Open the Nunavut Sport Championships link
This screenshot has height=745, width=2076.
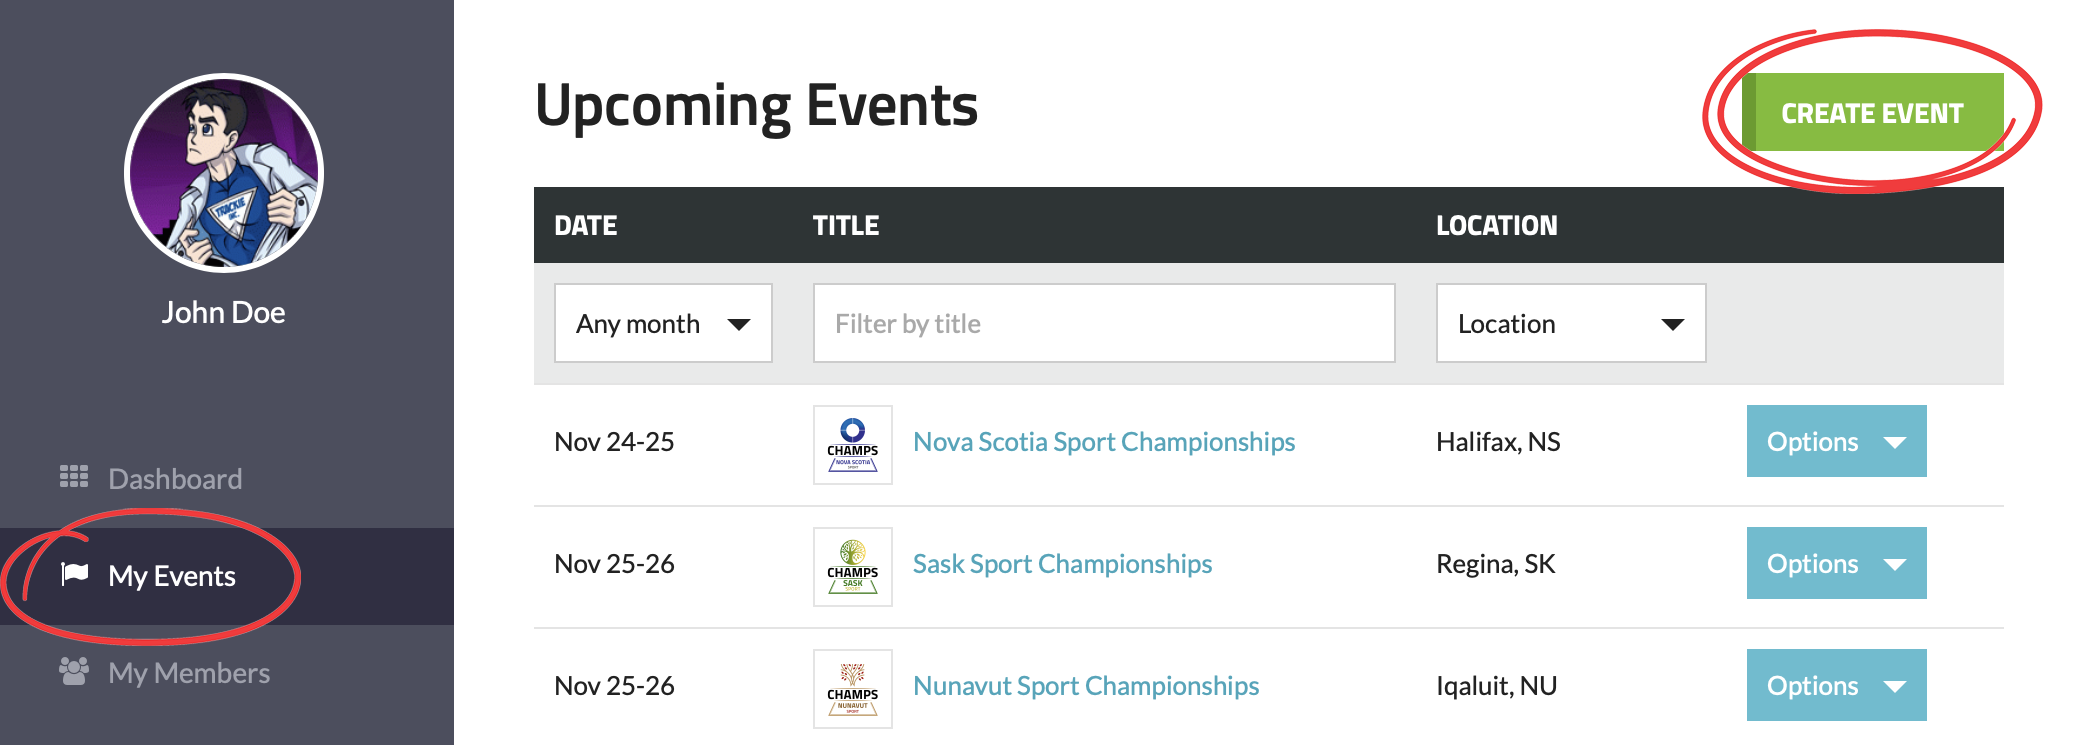coord(1086,686)
